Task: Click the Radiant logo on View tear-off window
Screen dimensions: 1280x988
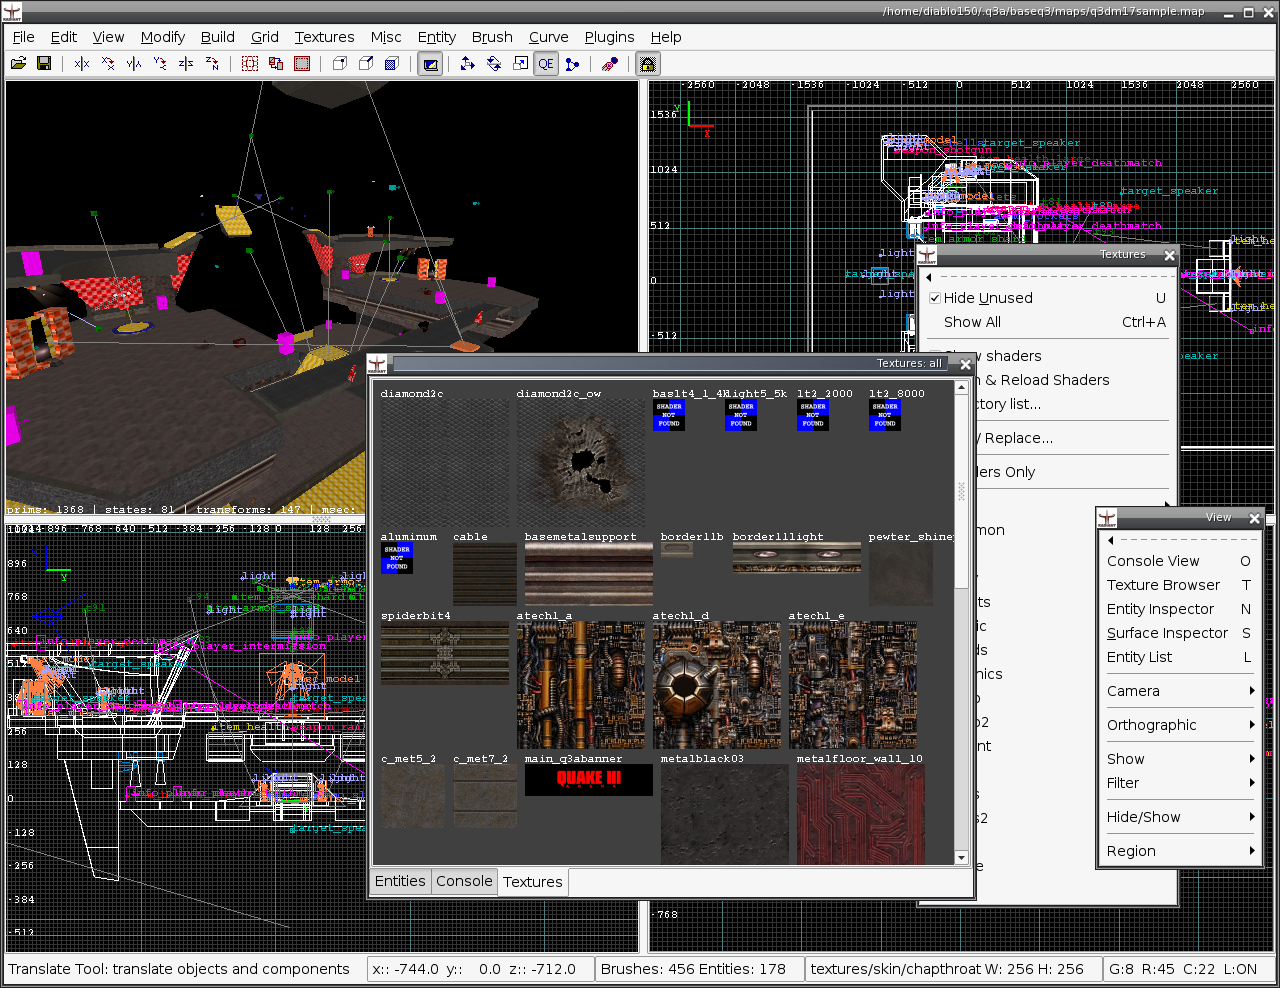Action: pos(1107,518)
